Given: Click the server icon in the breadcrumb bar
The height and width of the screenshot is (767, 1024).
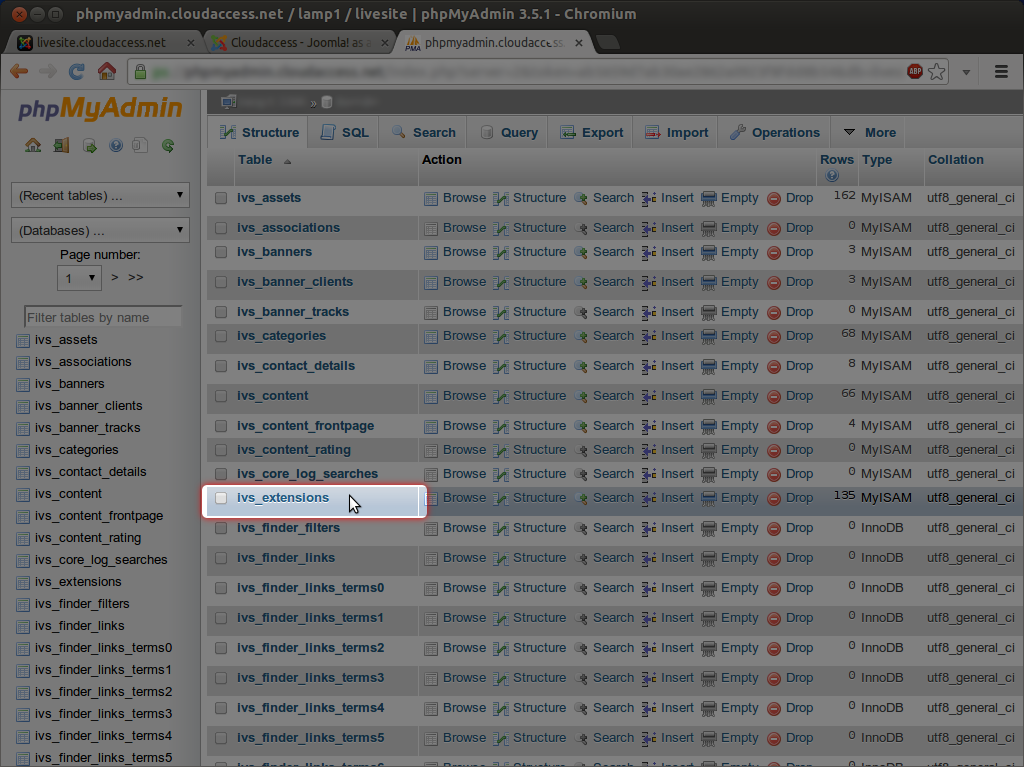Looking at the screenshot, I should tap(229, 102).
